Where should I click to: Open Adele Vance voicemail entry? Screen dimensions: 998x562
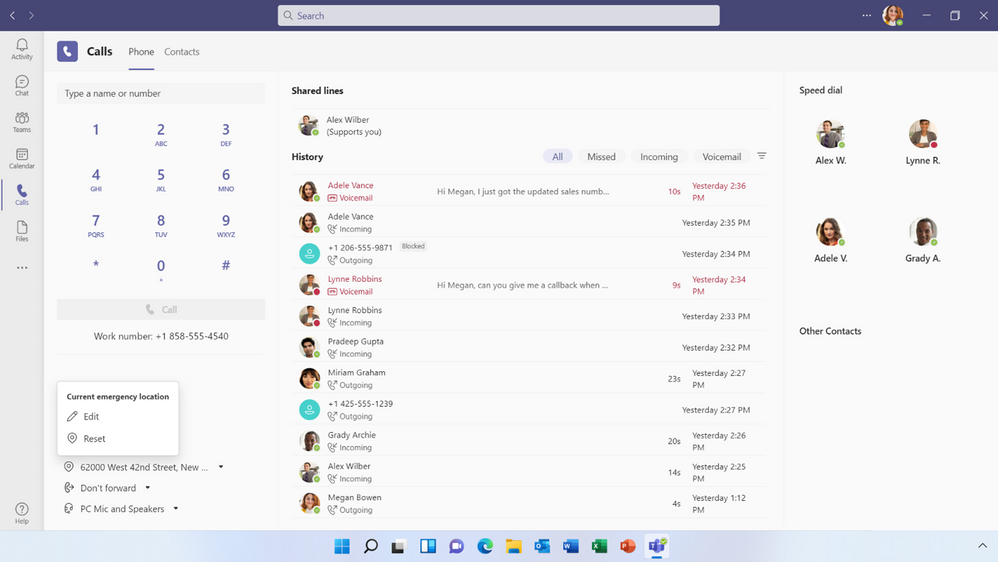530,191
